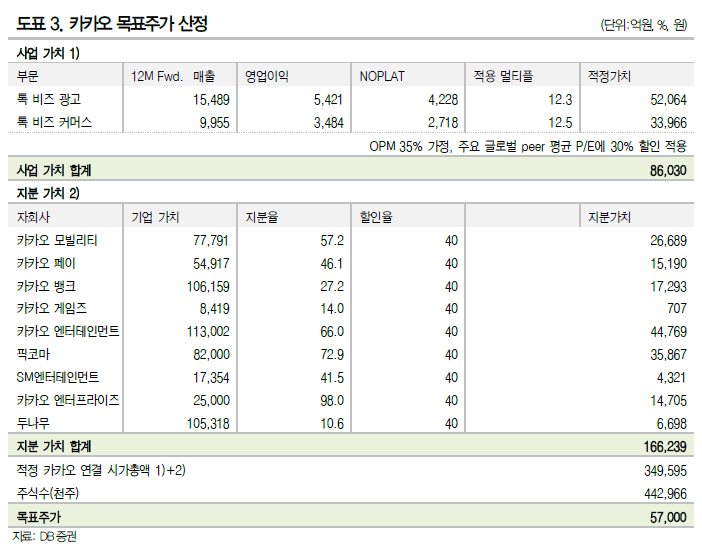Click the '적정가치' column header

(609, 76)
